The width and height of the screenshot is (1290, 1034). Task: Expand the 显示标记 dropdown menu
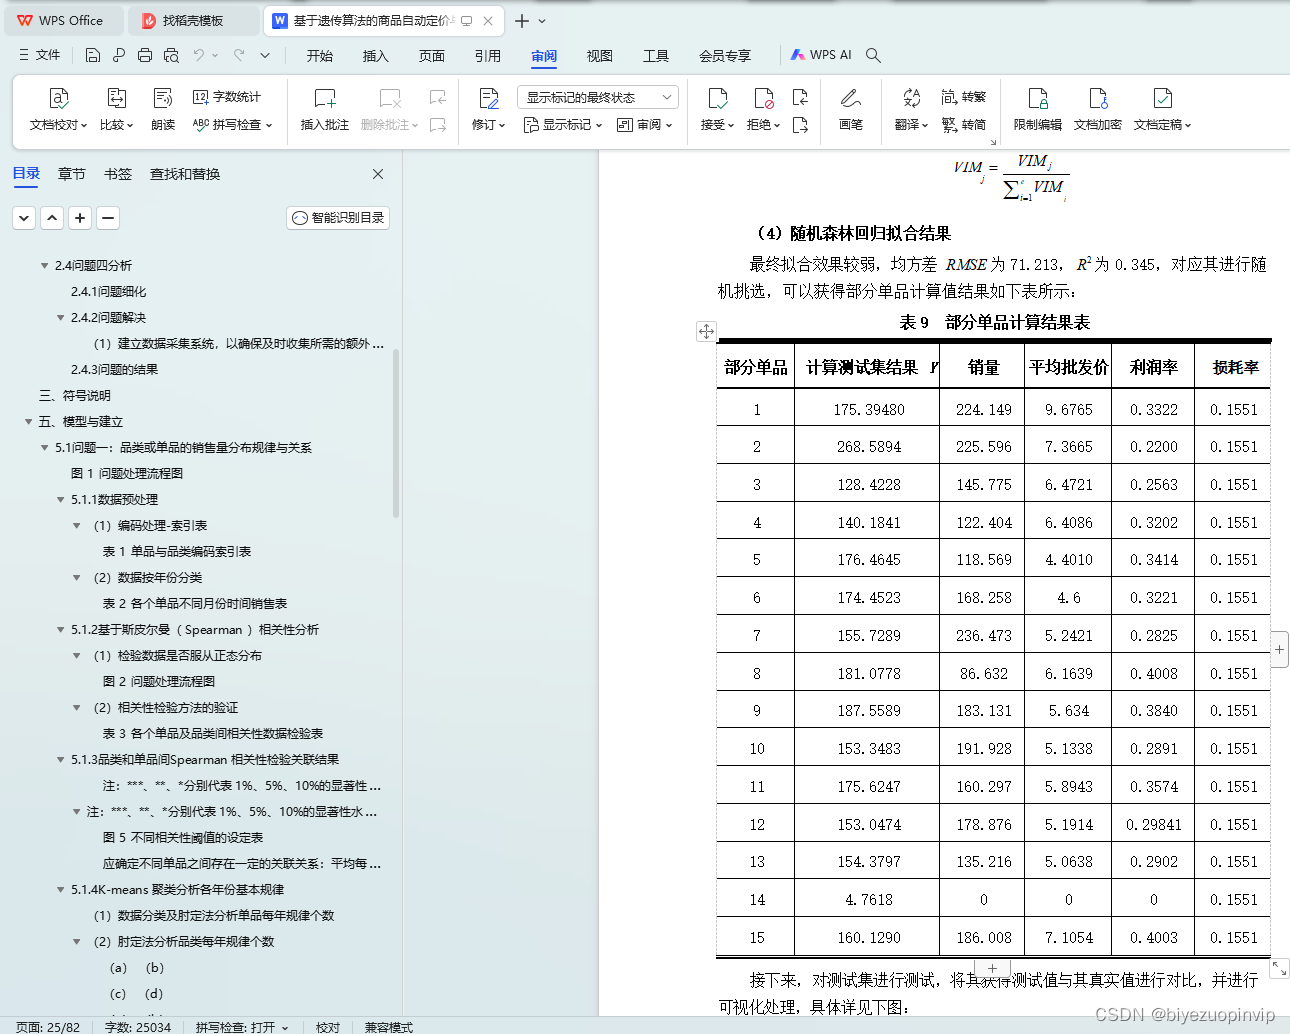pos(563,125)
